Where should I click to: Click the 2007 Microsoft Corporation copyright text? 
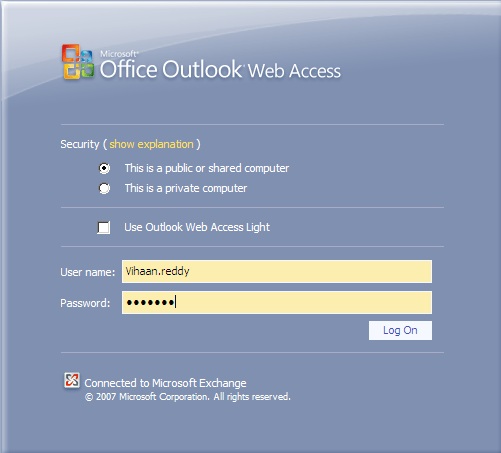pyautogui.click(x=188, y=397)
